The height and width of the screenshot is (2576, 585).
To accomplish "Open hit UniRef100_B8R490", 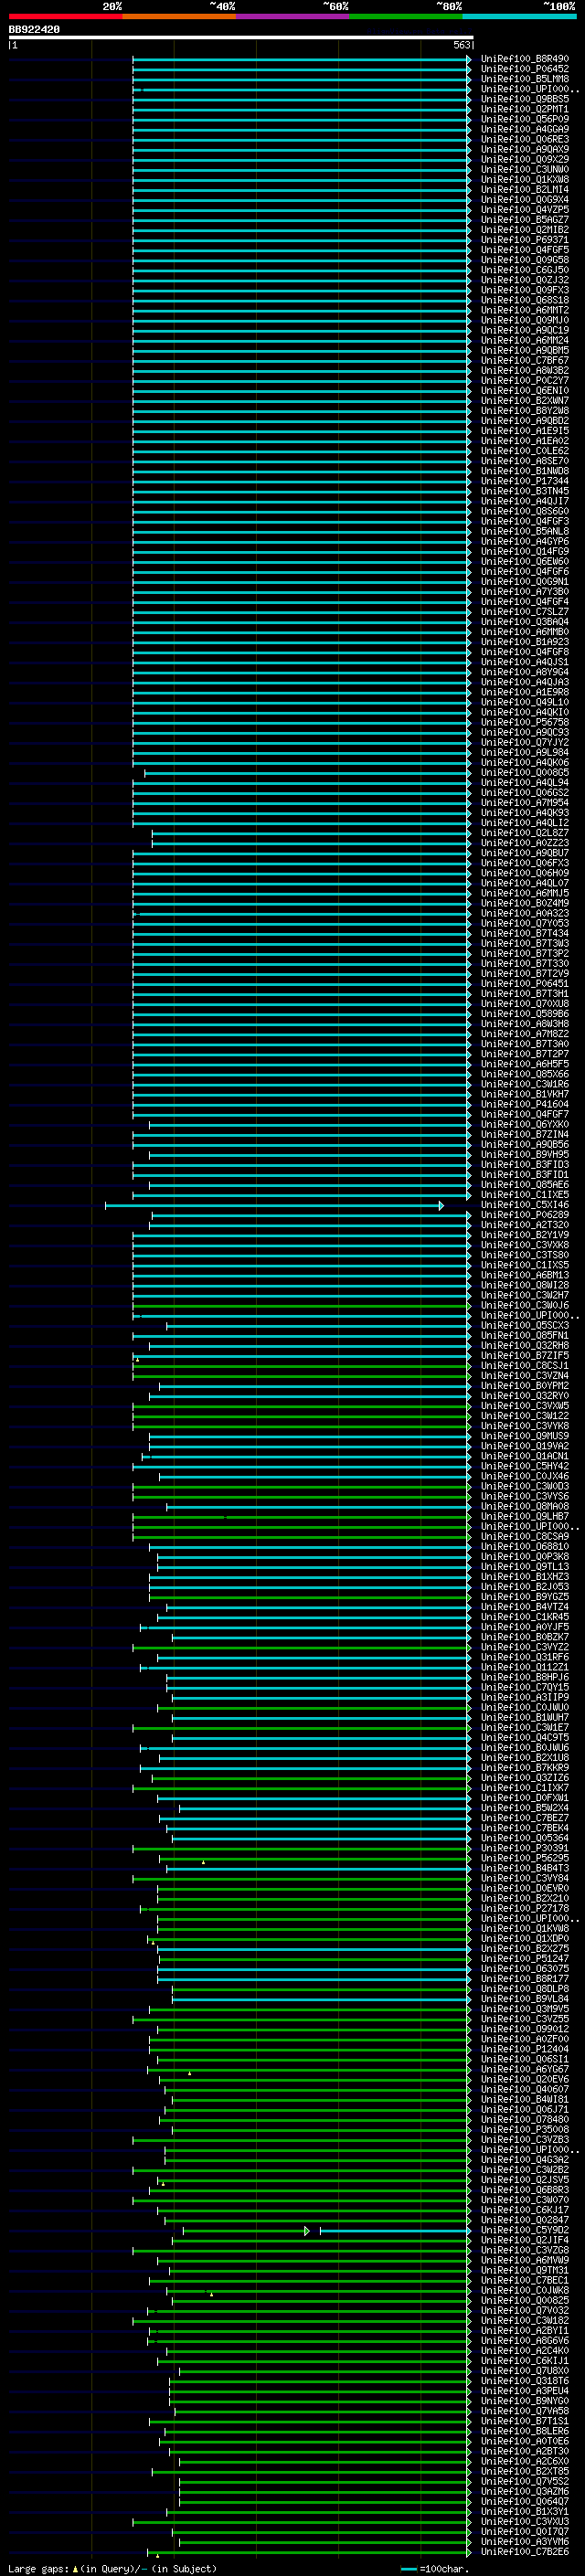I will point(525,59).
